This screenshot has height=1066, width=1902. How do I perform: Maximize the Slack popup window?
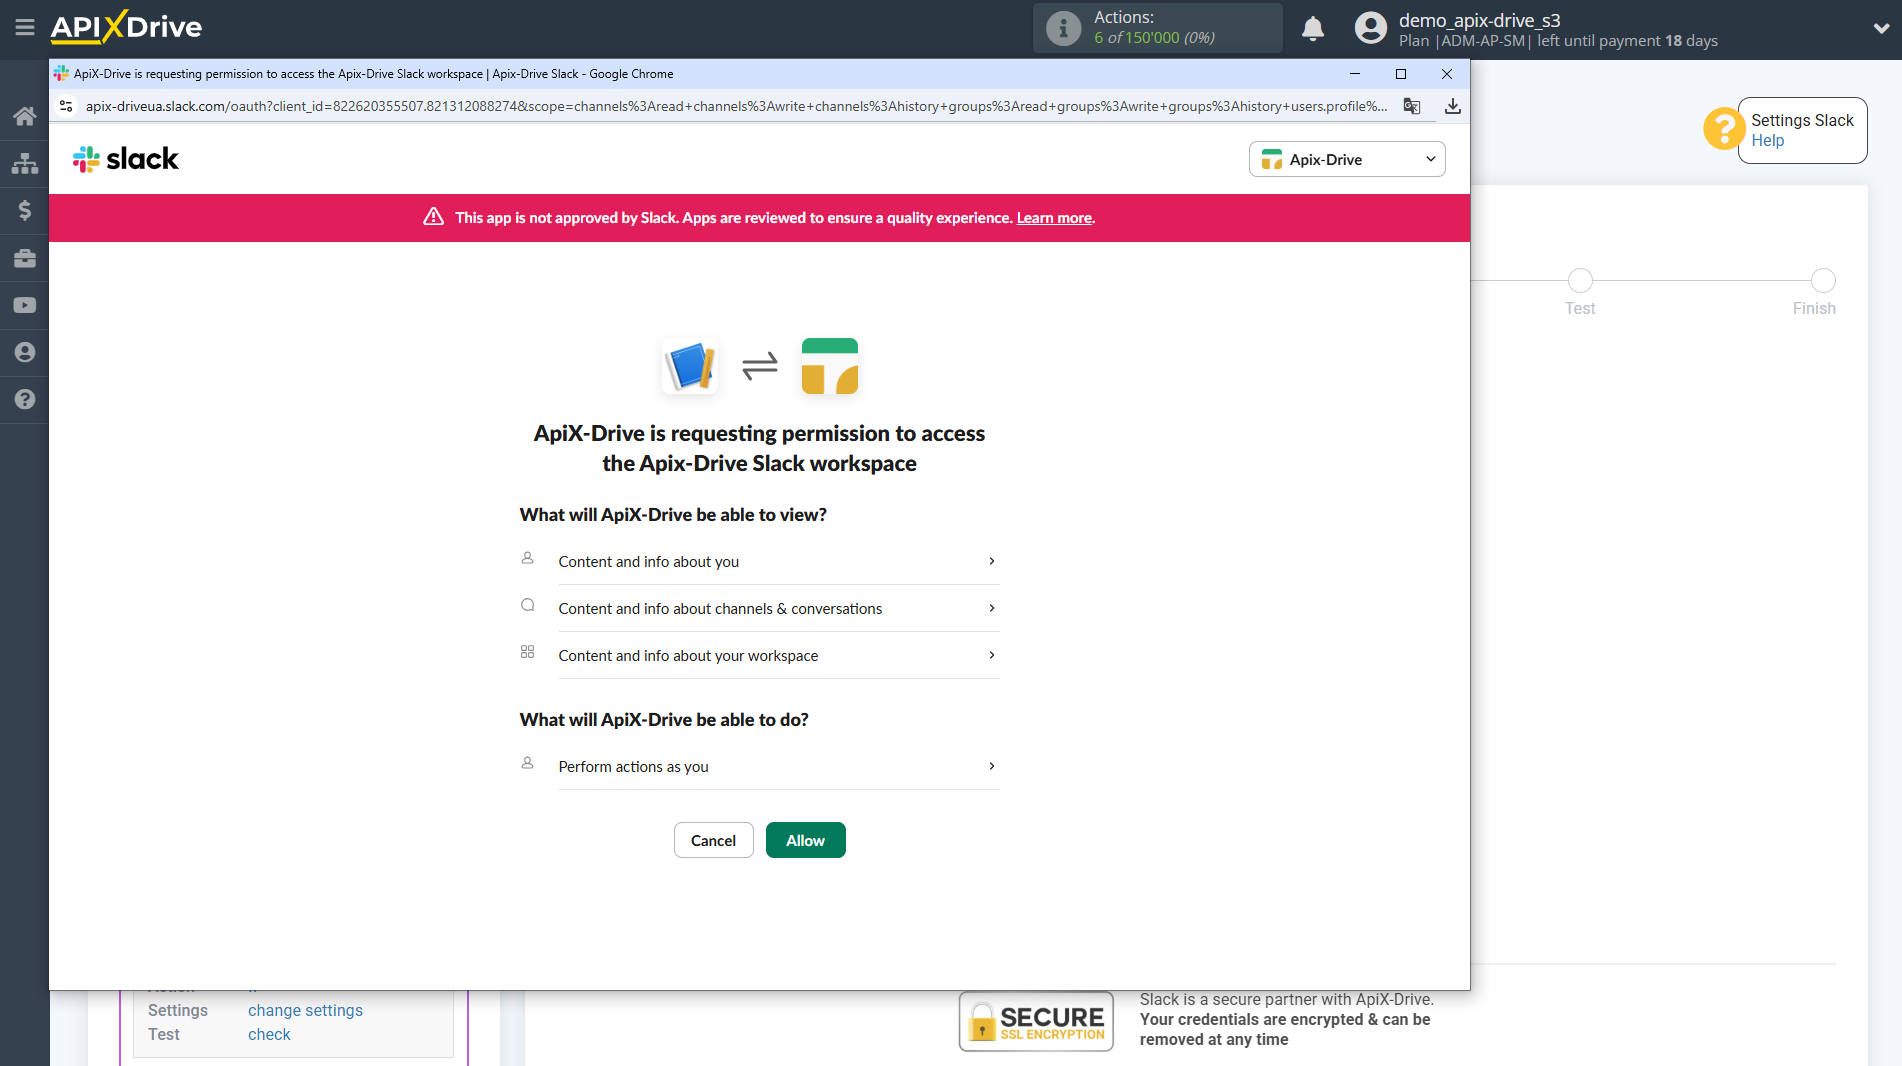point(1401,74)
